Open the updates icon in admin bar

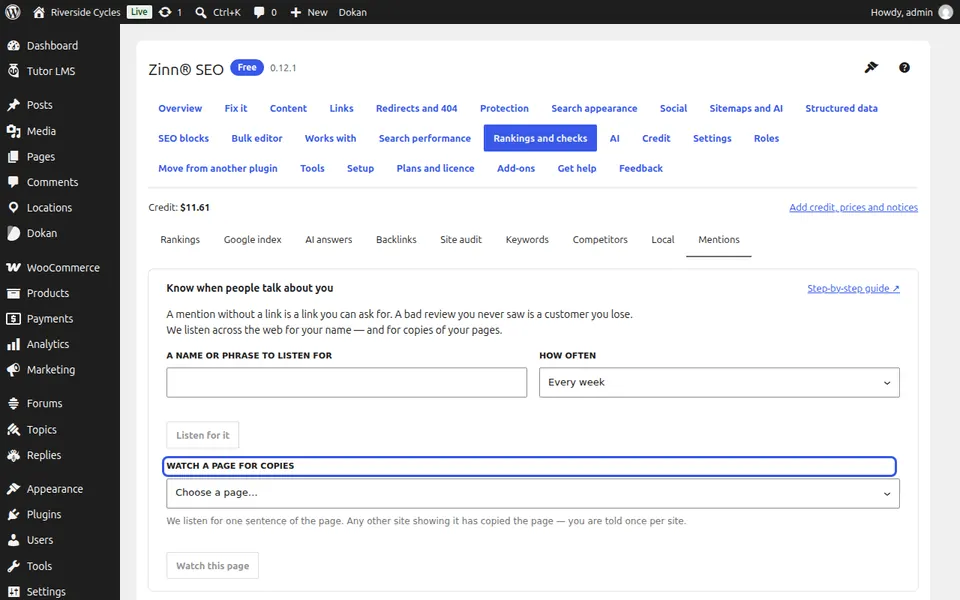[x=165, y=12]
